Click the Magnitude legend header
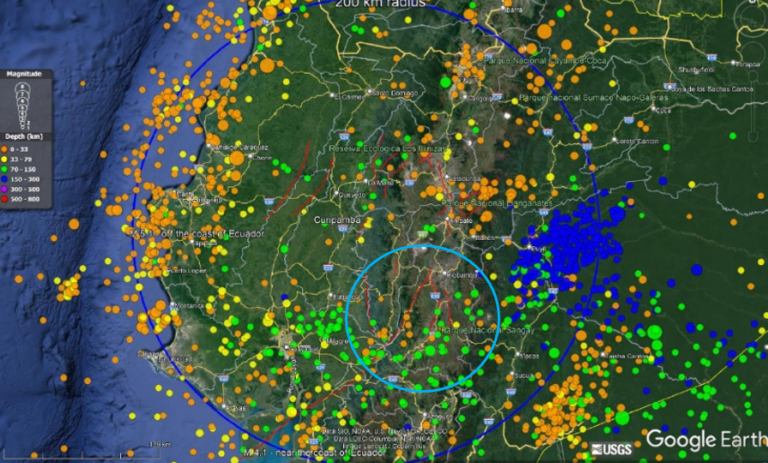 point(24,73)
